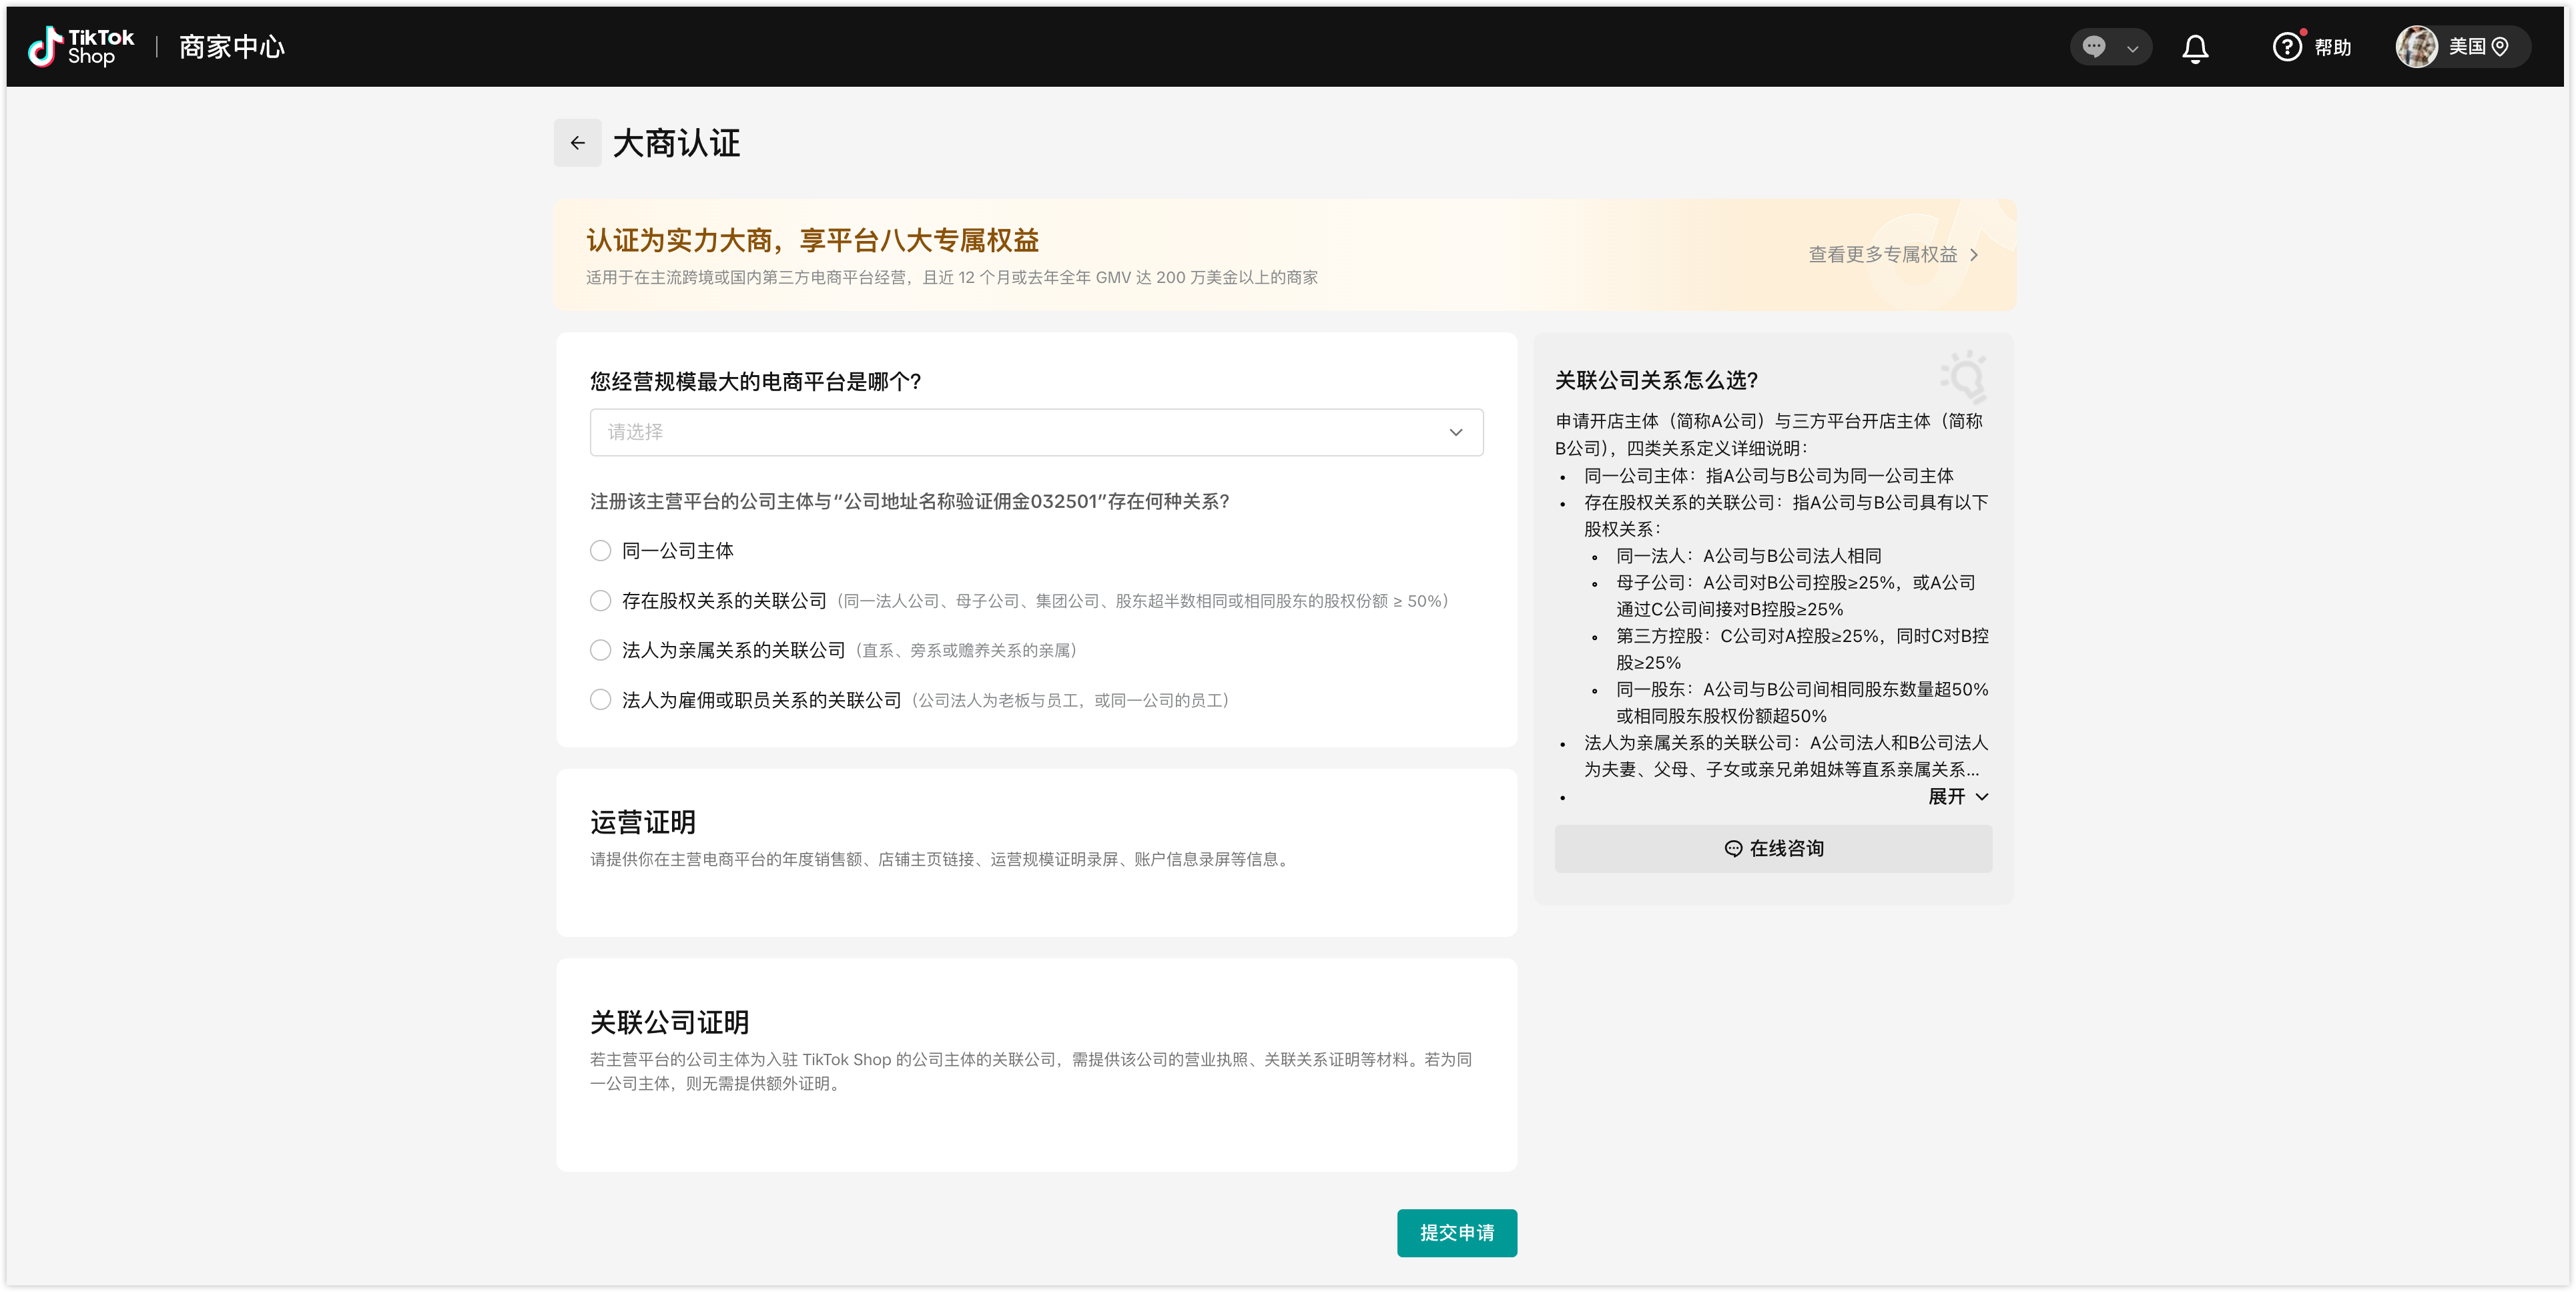Click the platform dropdown chevron arrow

1455,432
